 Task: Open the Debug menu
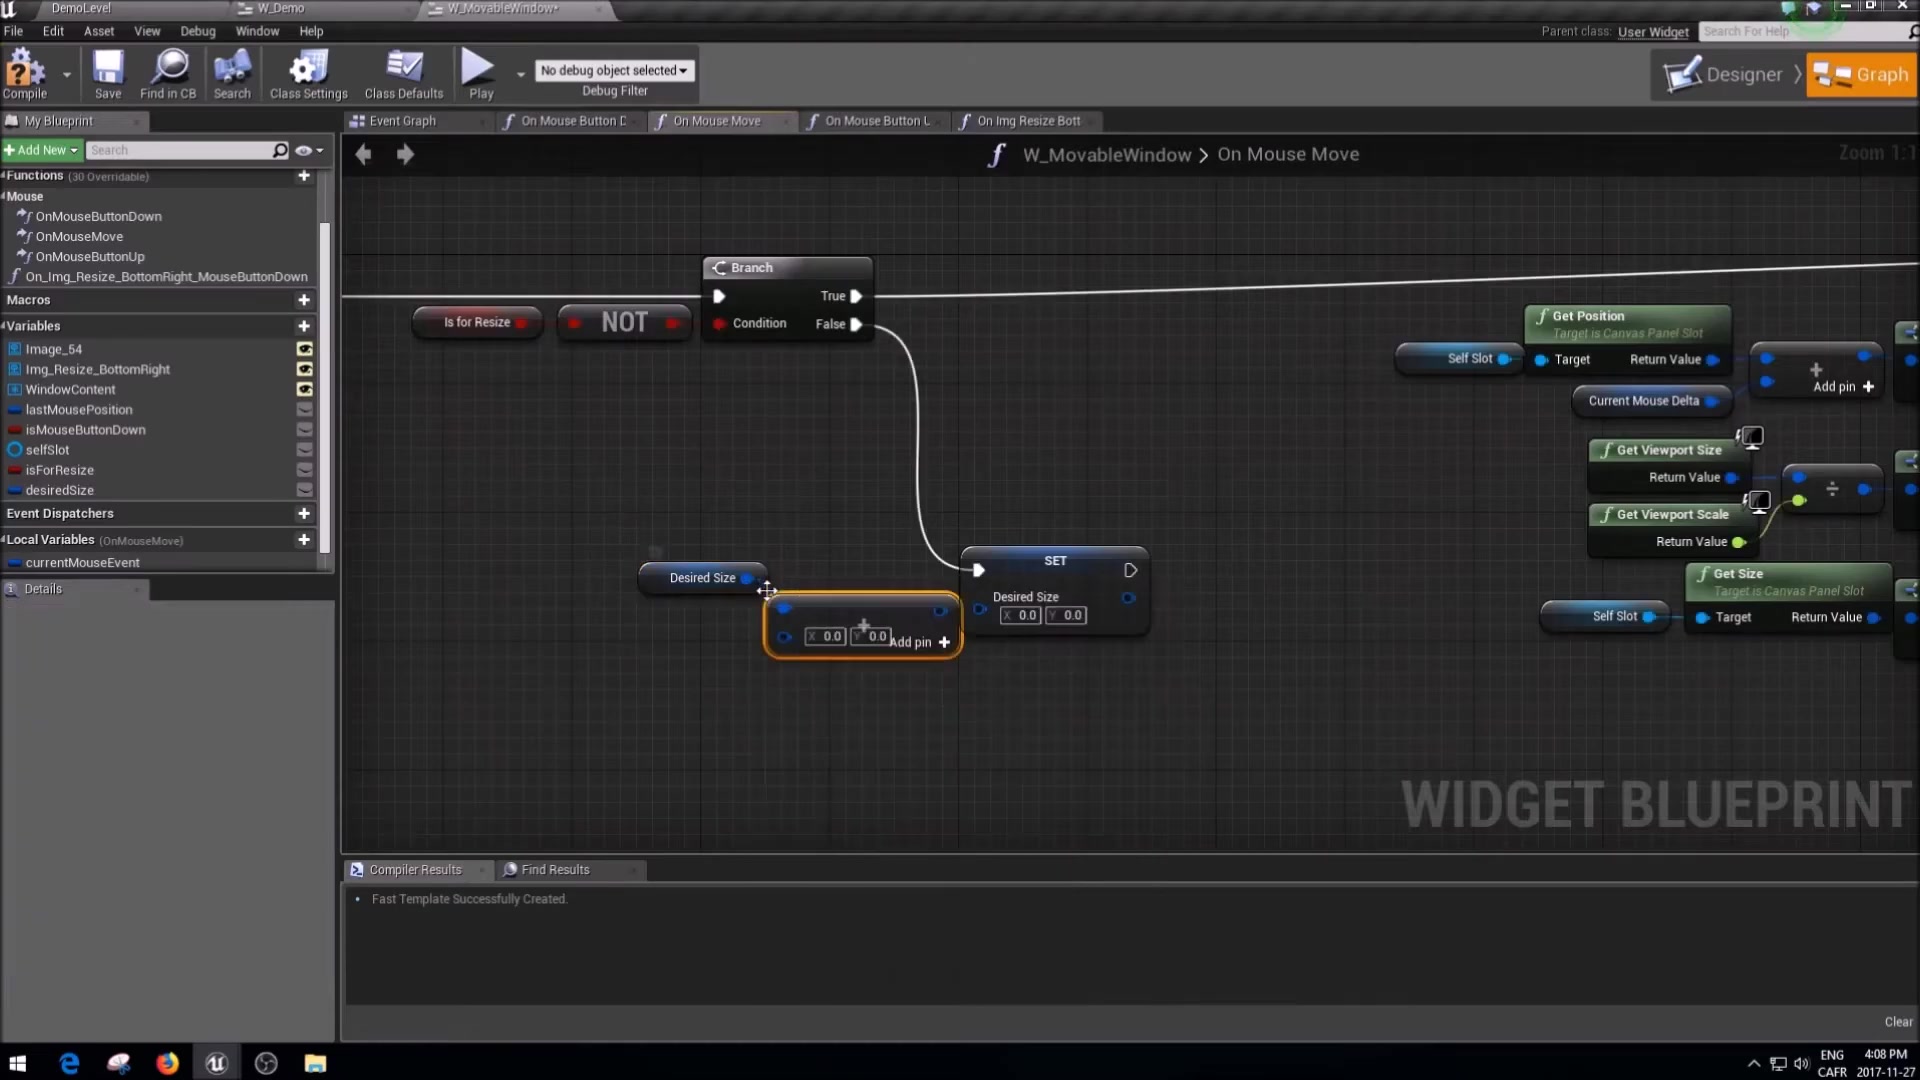point(197,31)
